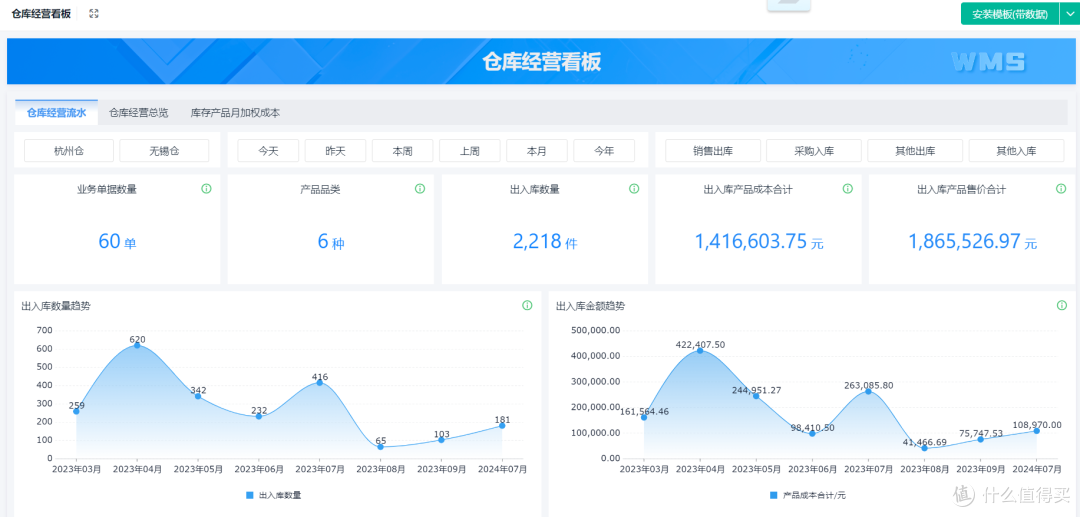This screenshot has height=517, width=1080.
Task: Click the 75,747.53 data point in amount chart
Action: (981, 439)
